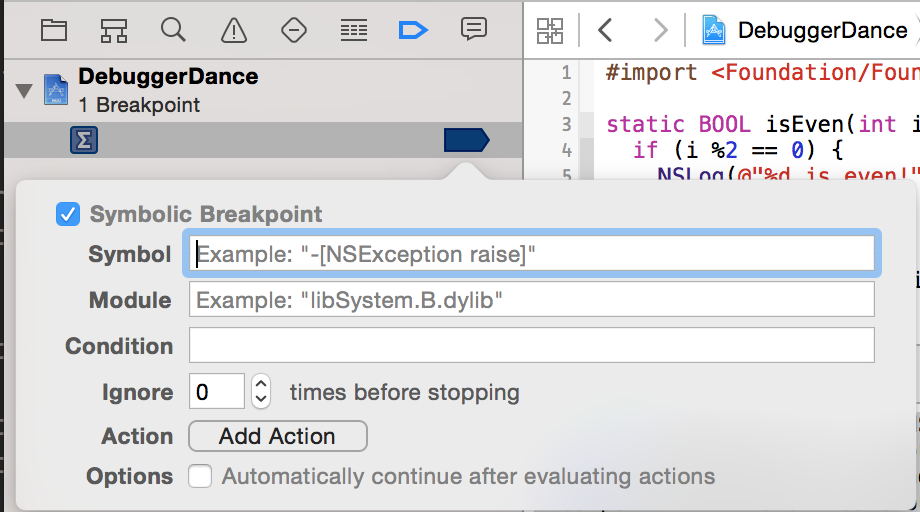Open the related items grid menu
This screenshot has height=512, width=920.
(x=550, y=30)
